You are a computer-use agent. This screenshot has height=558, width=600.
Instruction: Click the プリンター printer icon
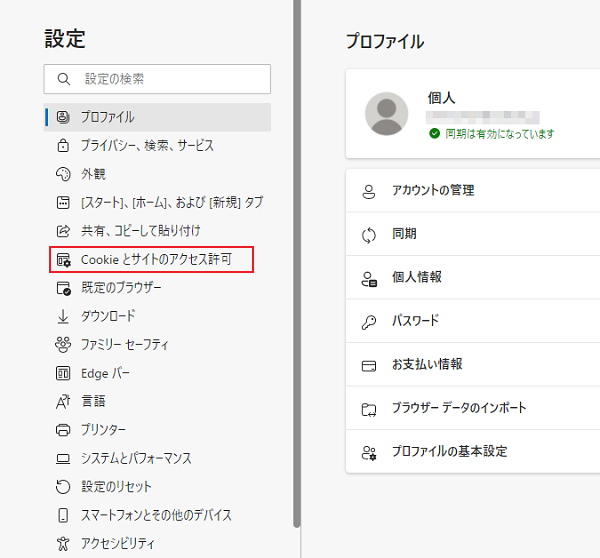tap(62, 430)
